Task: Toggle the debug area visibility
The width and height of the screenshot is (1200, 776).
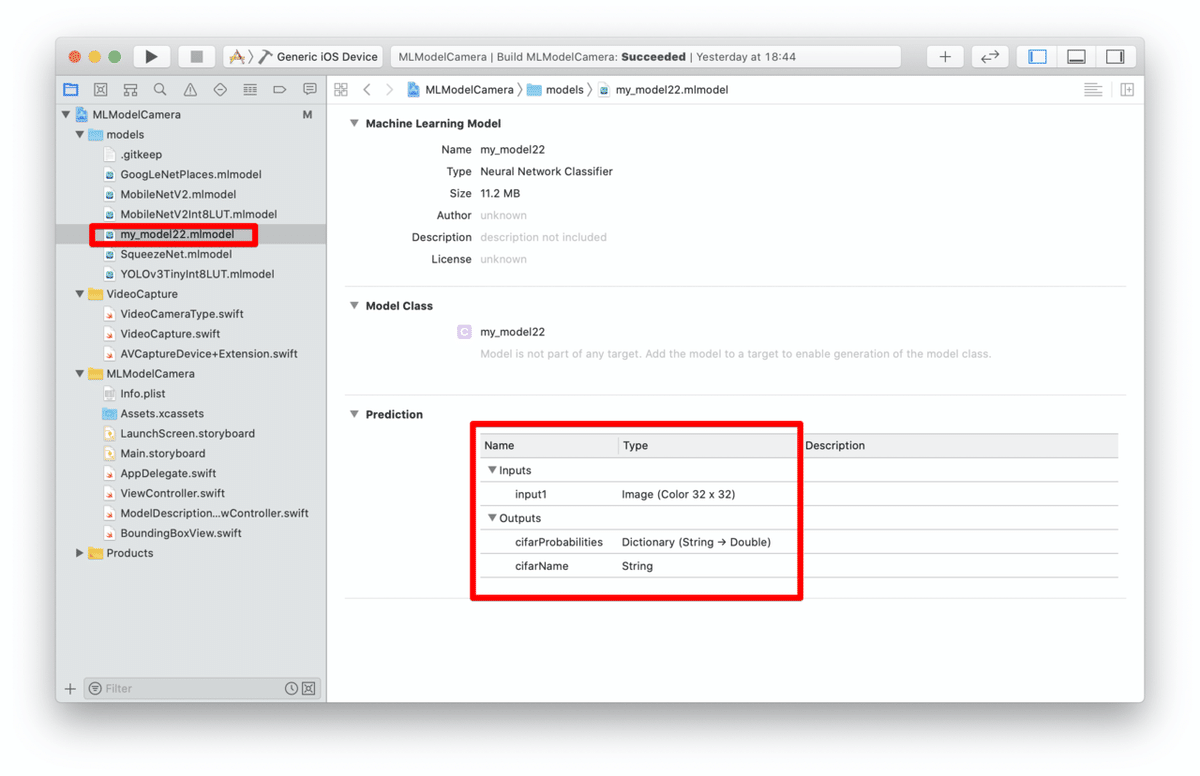Action: [x=1076, y=57]
